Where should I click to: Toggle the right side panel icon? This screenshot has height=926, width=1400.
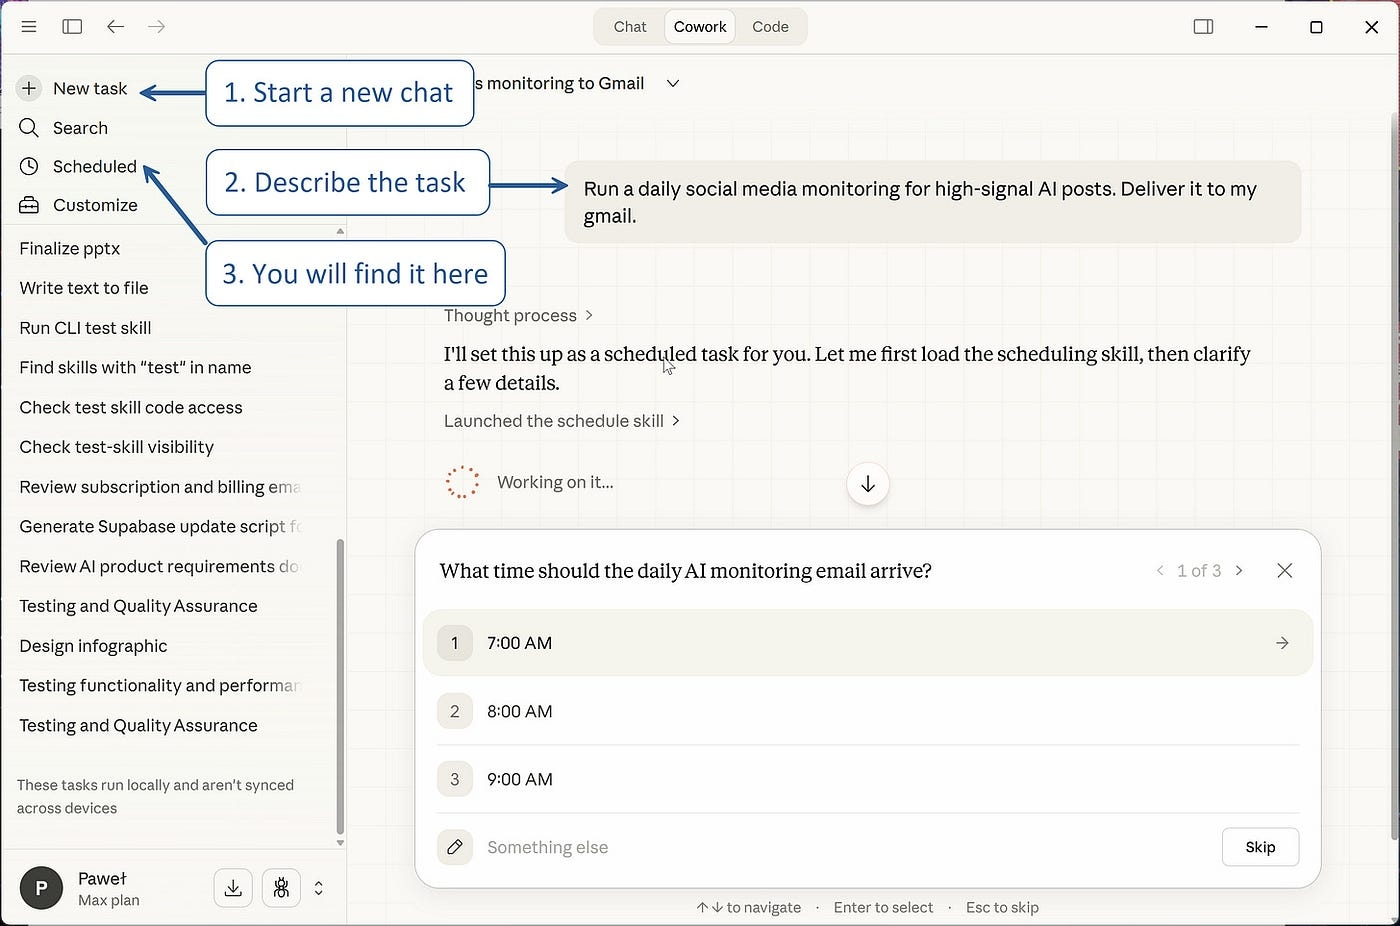click(x=1204, y=27)
